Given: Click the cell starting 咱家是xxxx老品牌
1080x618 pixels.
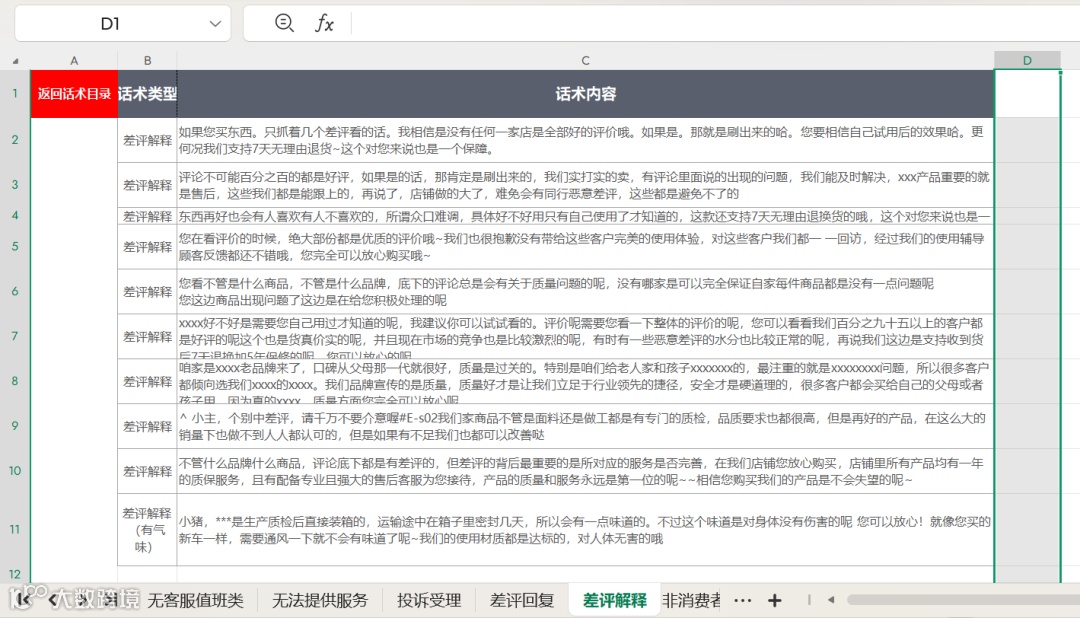Looking at the screenshot, I should tap(585, 381).
